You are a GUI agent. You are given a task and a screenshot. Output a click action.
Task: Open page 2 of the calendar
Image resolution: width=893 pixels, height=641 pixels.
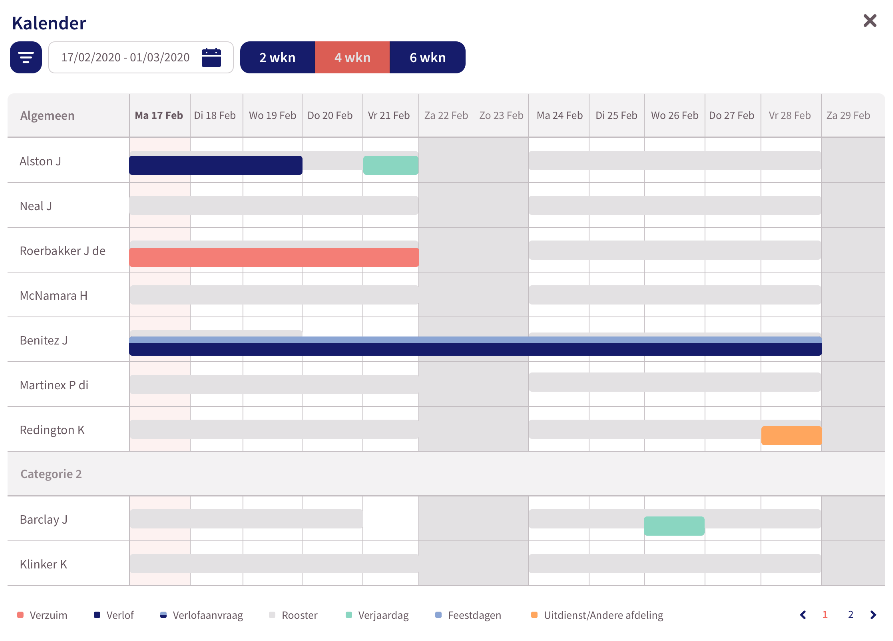pyautogui.click(x=850, y=615)
